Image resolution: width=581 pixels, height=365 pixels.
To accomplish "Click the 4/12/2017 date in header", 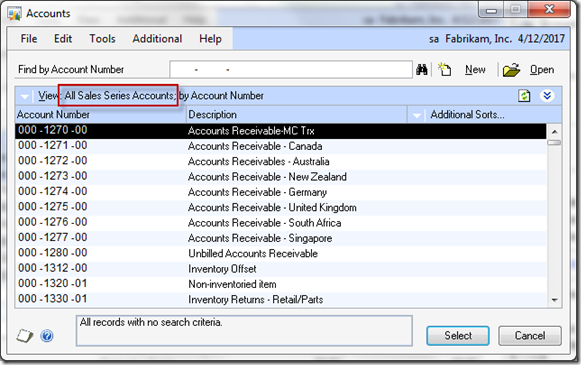I will [x=541, y=39].
